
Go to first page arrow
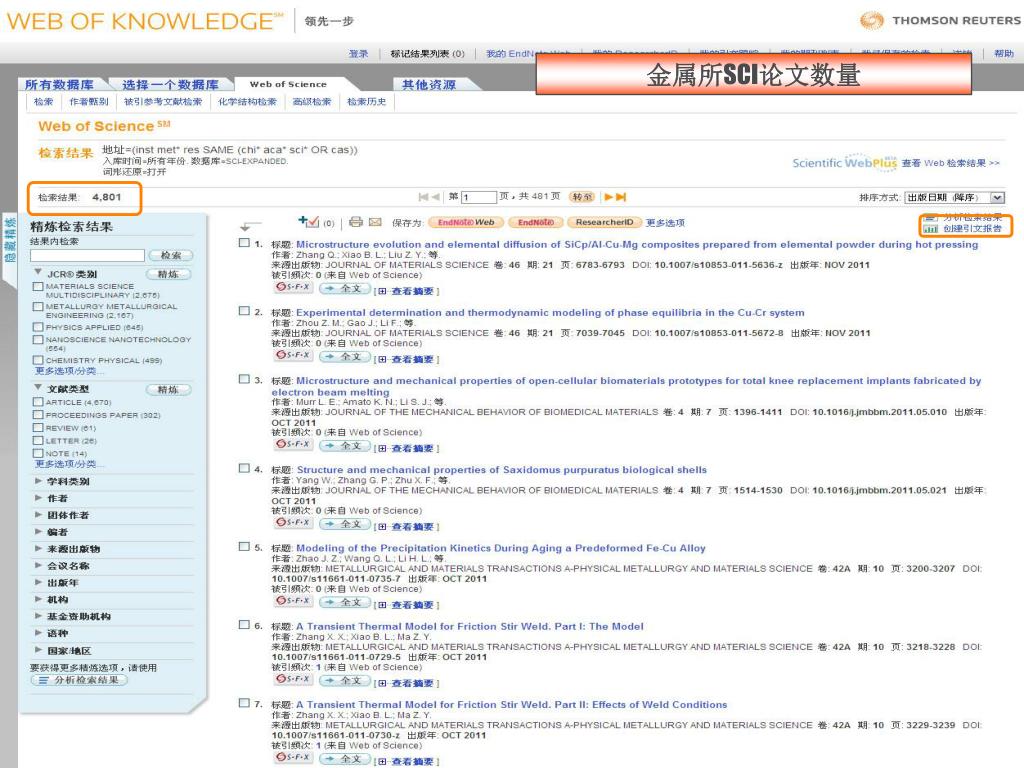423,197
